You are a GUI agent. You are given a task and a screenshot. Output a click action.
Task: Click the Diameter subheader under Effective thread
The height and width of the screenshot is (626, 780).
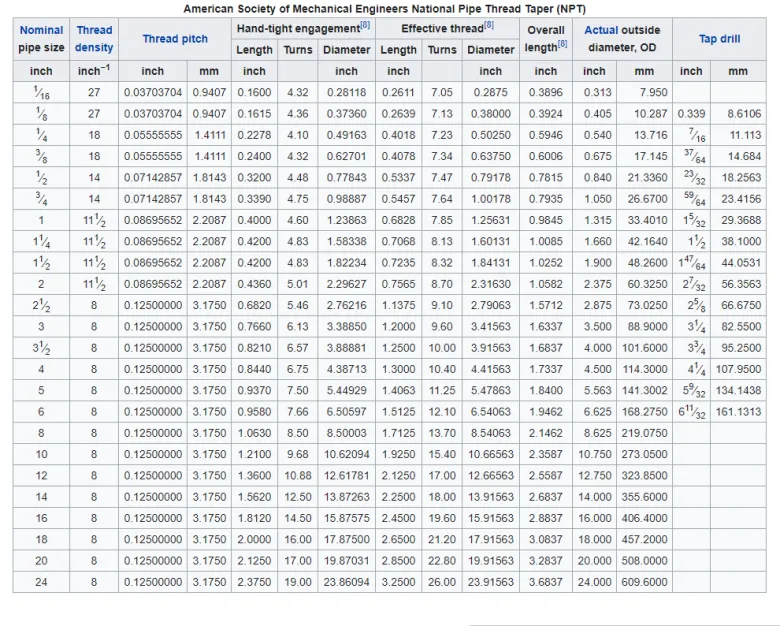click(x=491, y=50)
